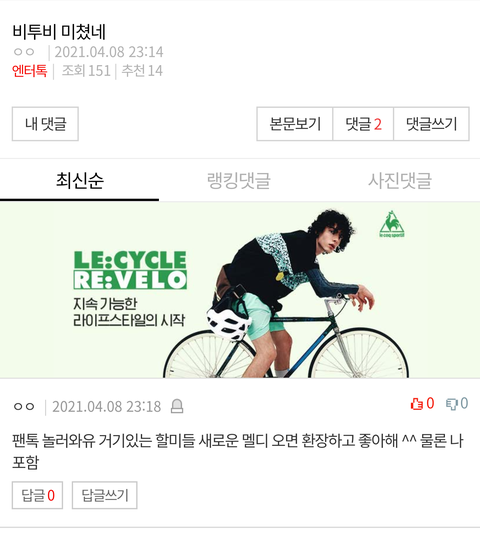Click the thumbs-up icon on the comment
The image size is (480, 533).
pos(417,404)
